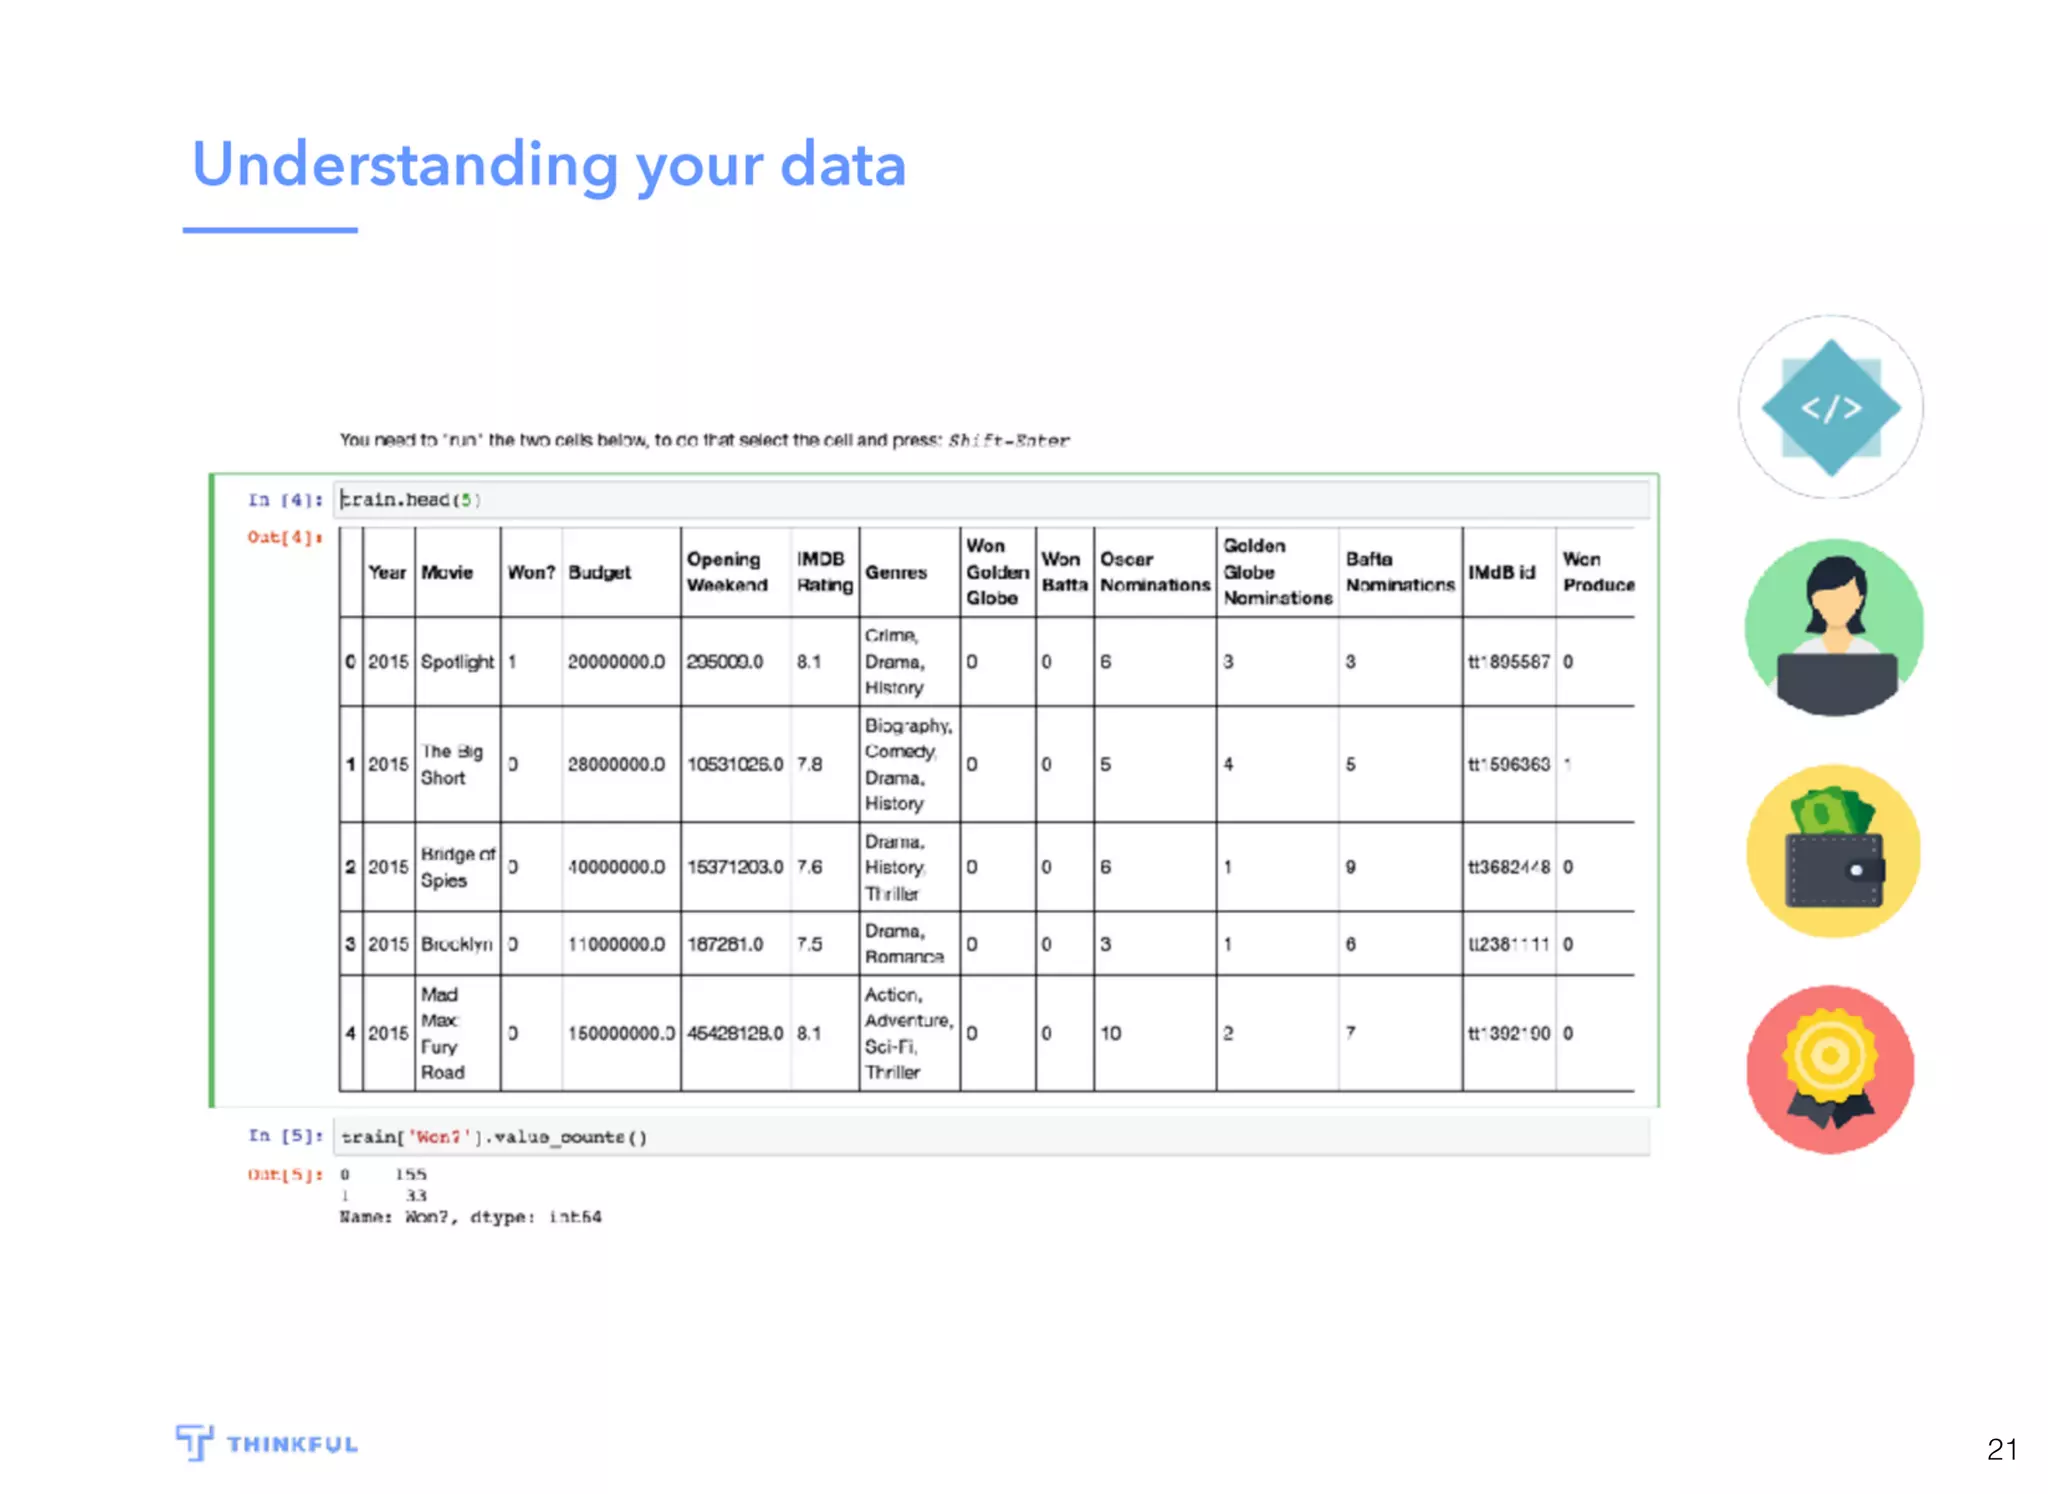Viewport: 2048px width, 1494px height.
Task: Click the wallet with cash icon
Action: 1833,850
